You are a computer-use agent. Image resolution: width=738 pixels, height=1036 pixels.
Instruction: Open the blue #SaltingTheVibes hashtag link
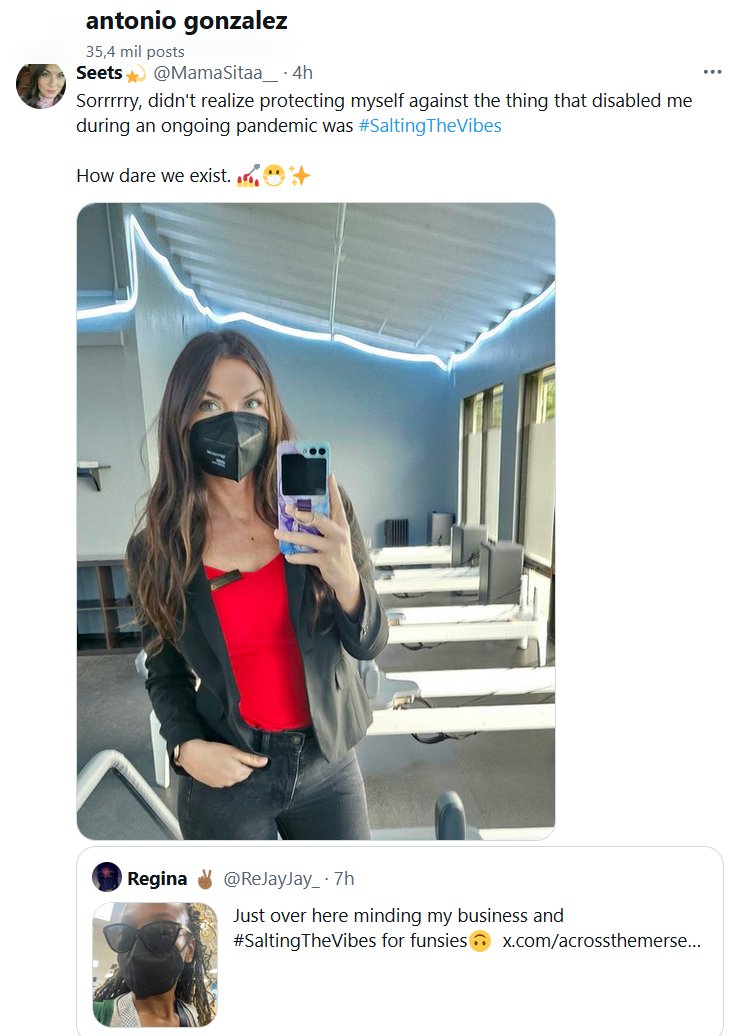(429, 126)
